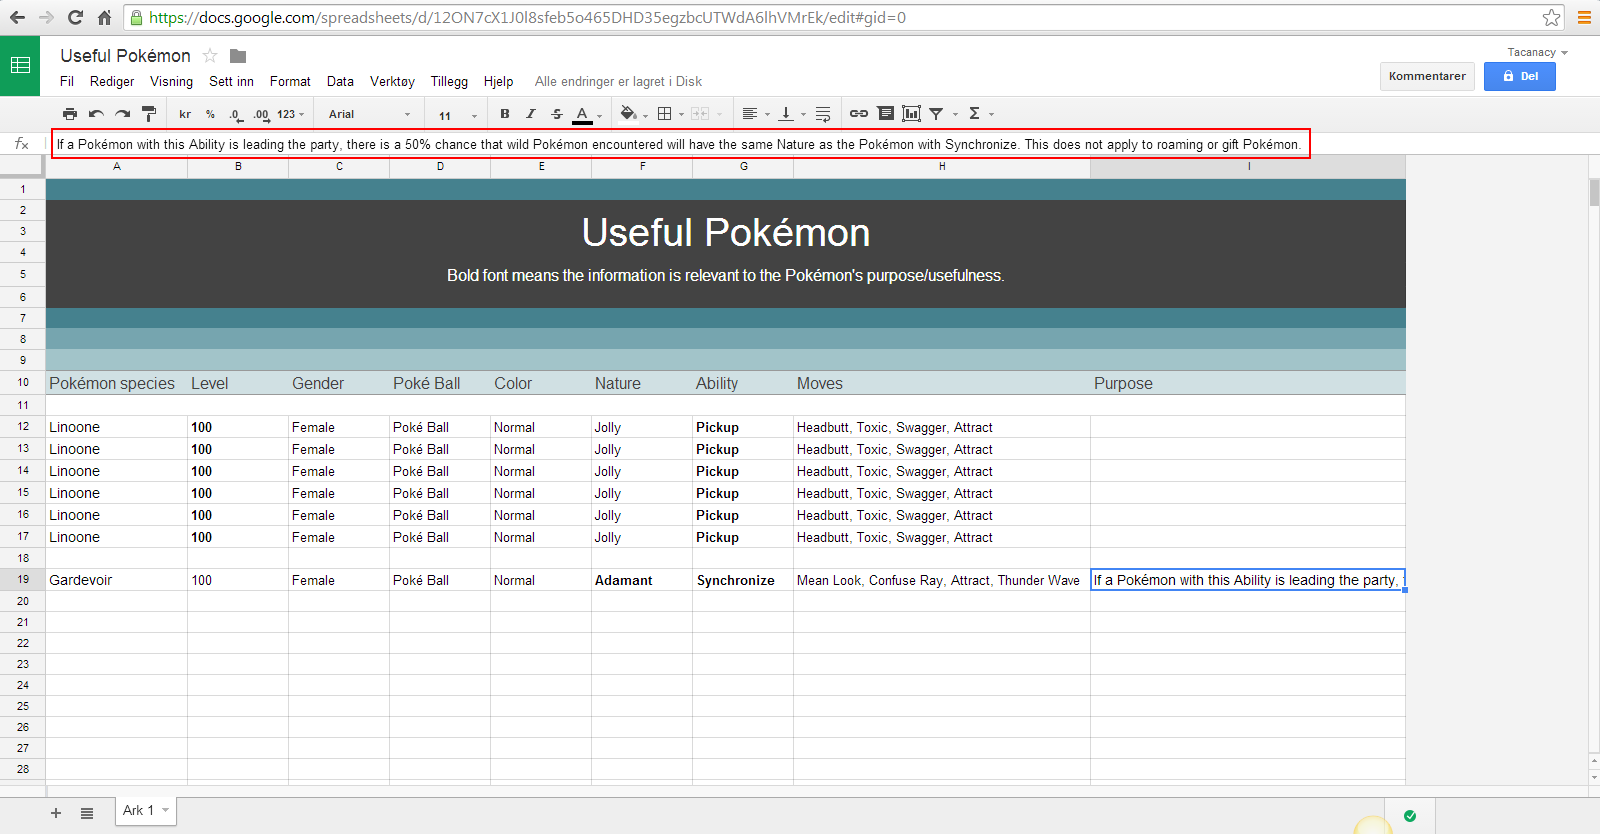Open the Visning menu
The width and height of the screenshot is (1600, 834).
click(171, 81)
